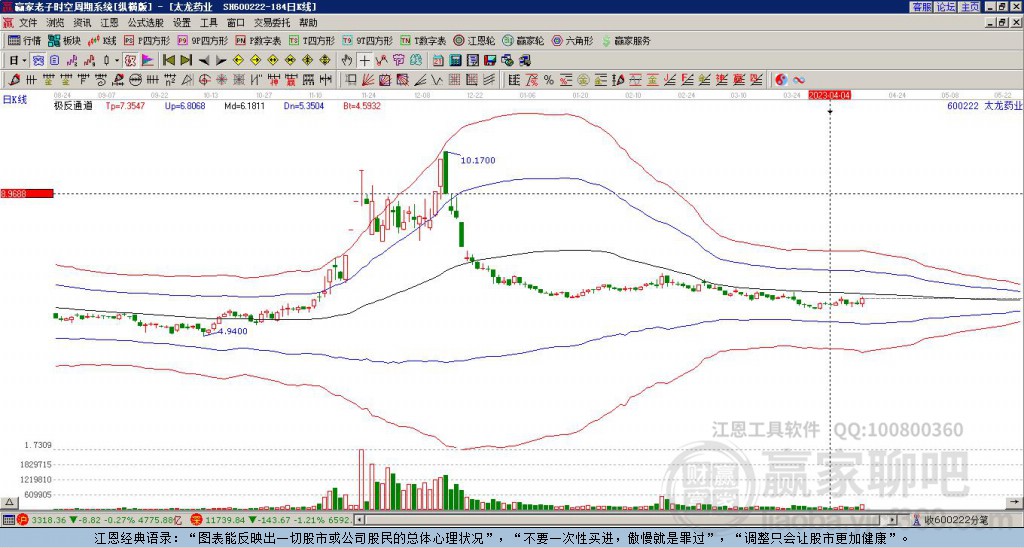This screenshot has width=1024, height=548.
Task: Click the red-blue yin-yang icon
Action: tap(781, 80)
